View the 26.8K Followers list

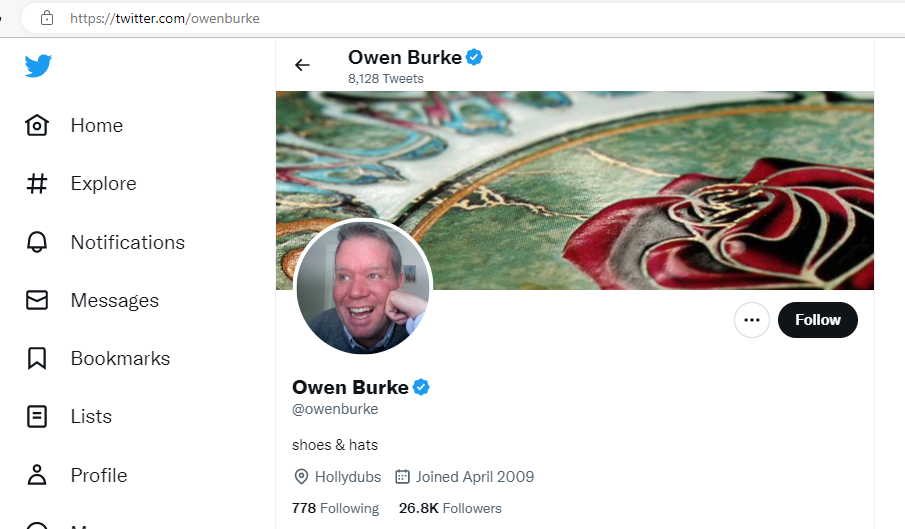tap(450, 508)
